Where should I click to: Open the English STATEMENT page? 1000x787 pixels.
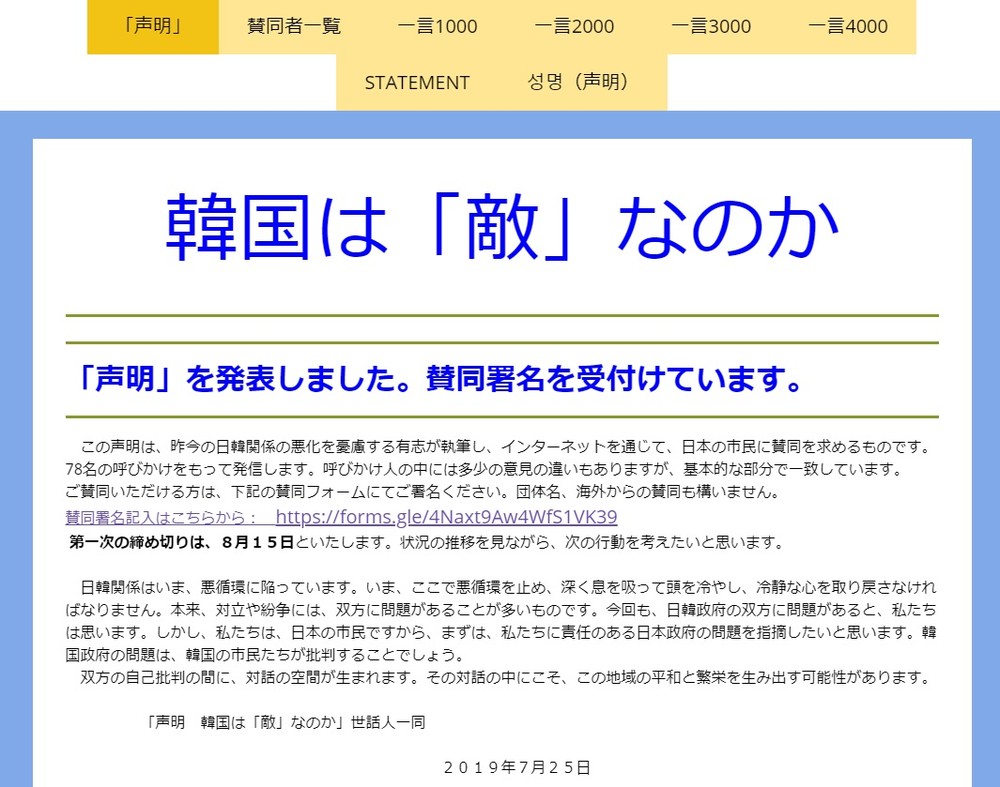coord(417,82)
